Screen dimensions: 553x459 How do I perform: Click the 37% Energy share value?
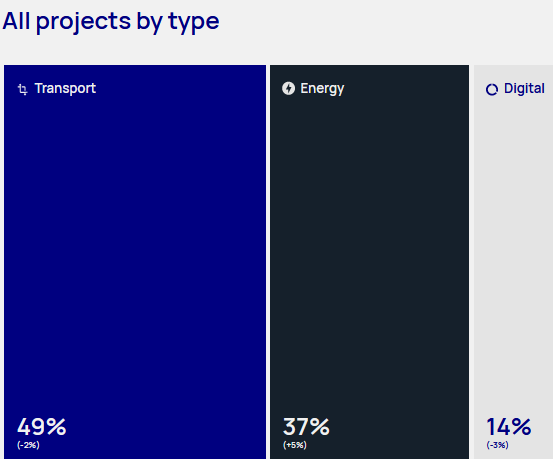306,427
